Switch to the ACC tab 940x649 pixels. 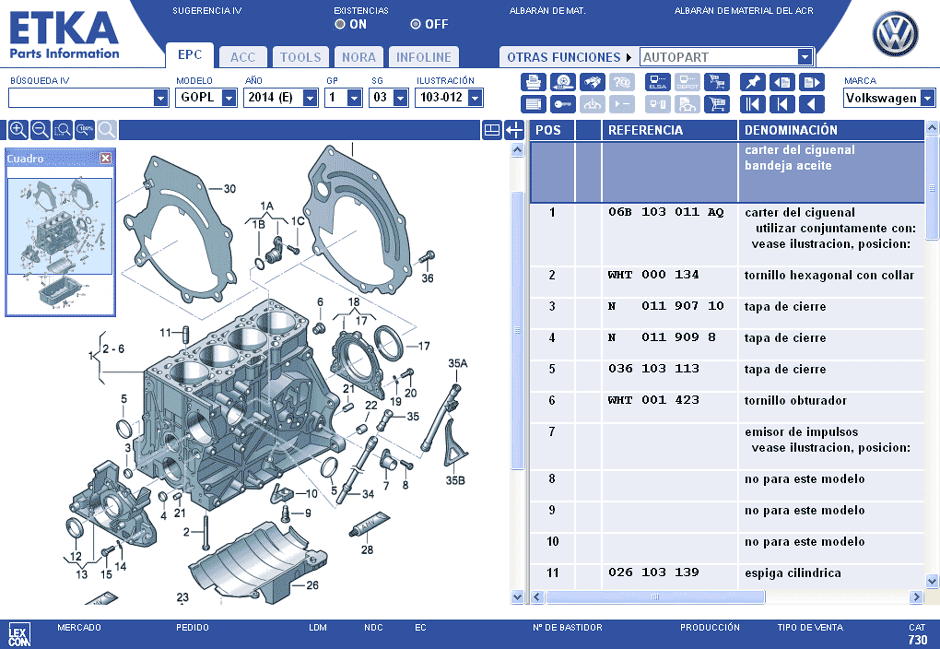pyautogui.click(x=243, y=57)
